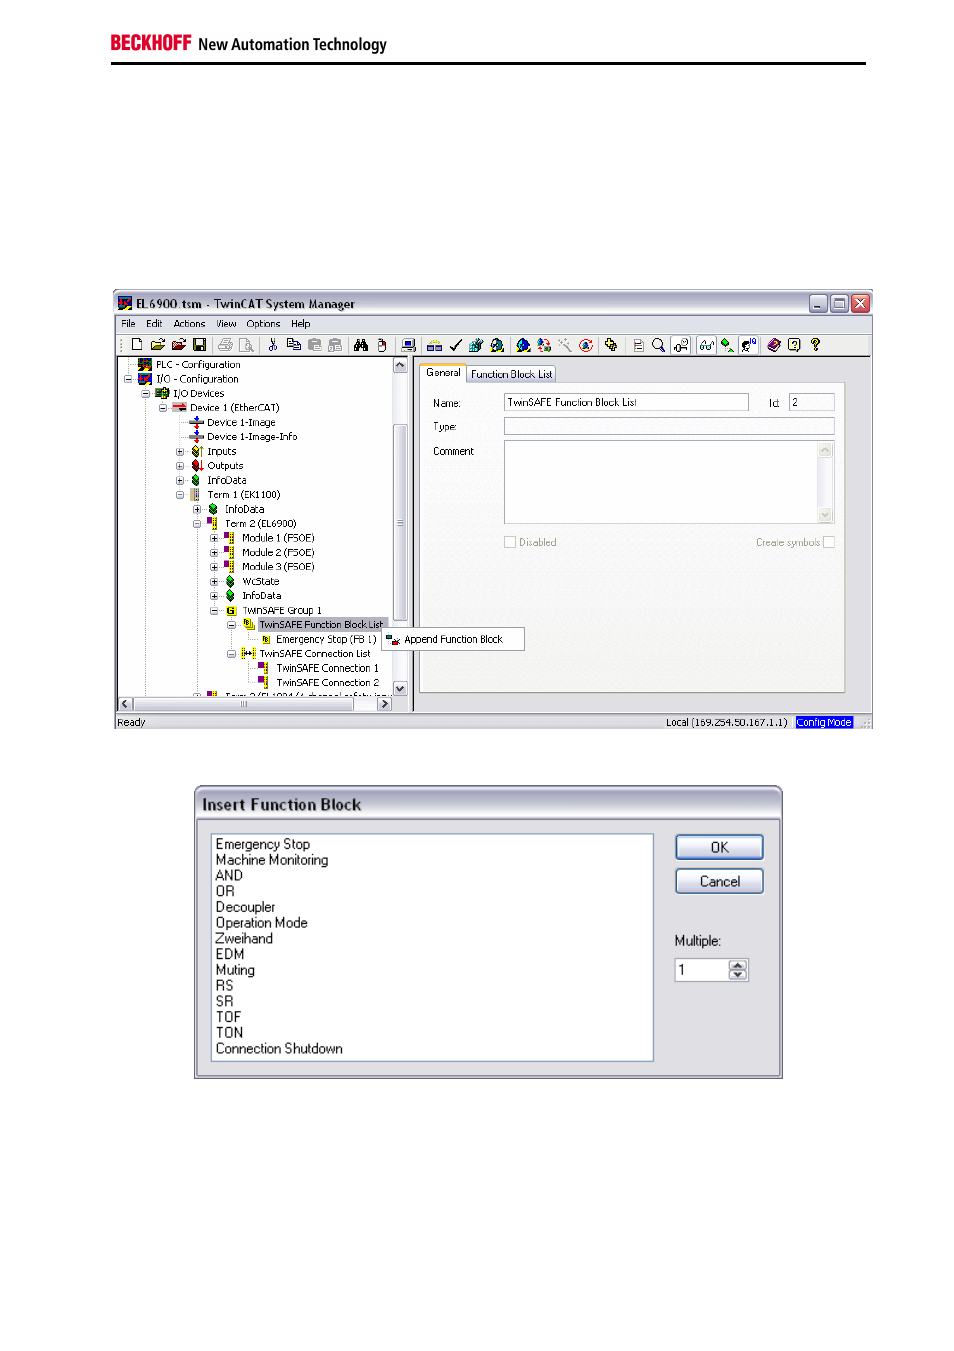Expand the Outputs tree node

pos(180,466)
